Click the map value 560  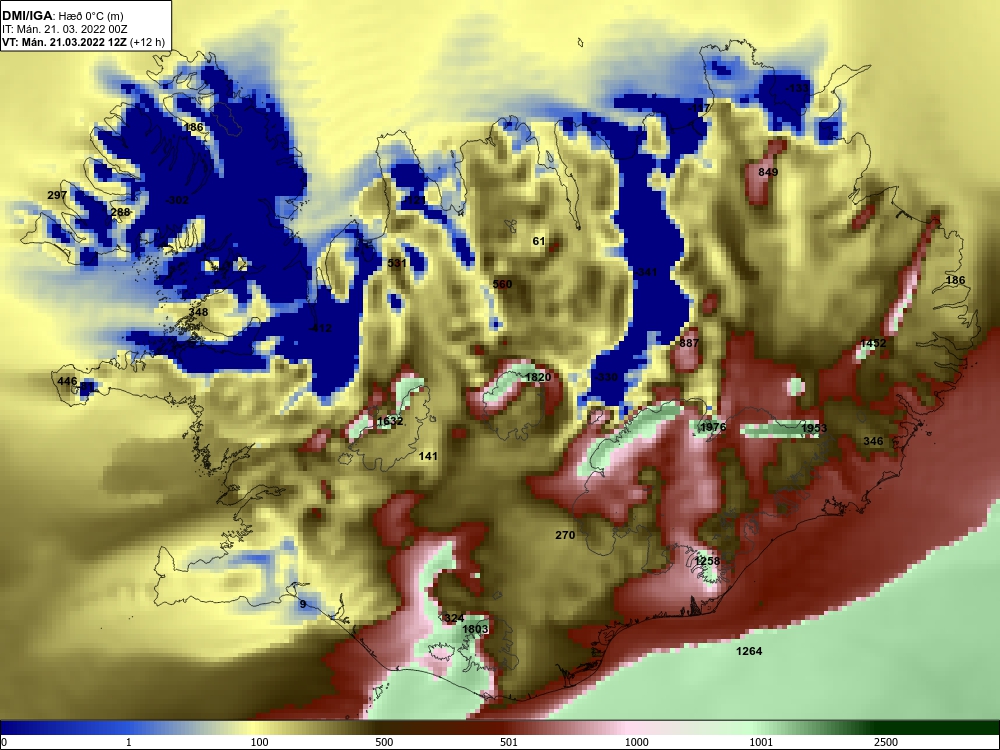pos(503,284)
